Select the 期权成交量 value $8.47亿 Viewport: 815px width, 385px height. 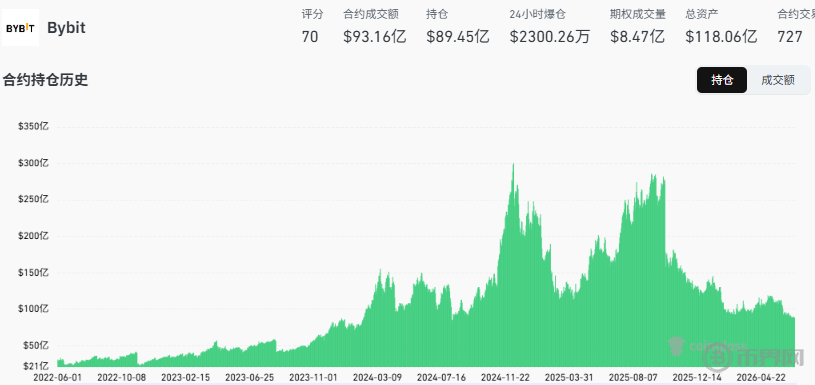[x=637, y=37]
